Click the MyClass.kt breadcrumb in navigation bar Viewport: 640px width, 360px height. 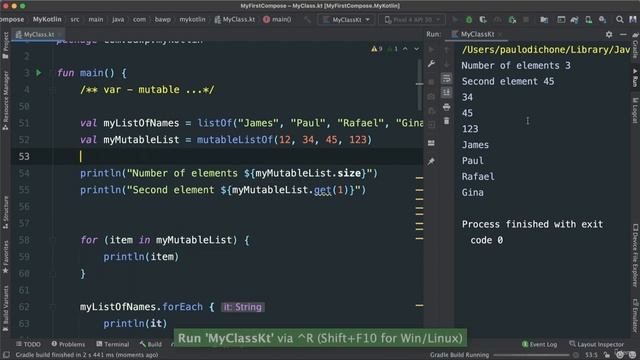click(235, 19)
